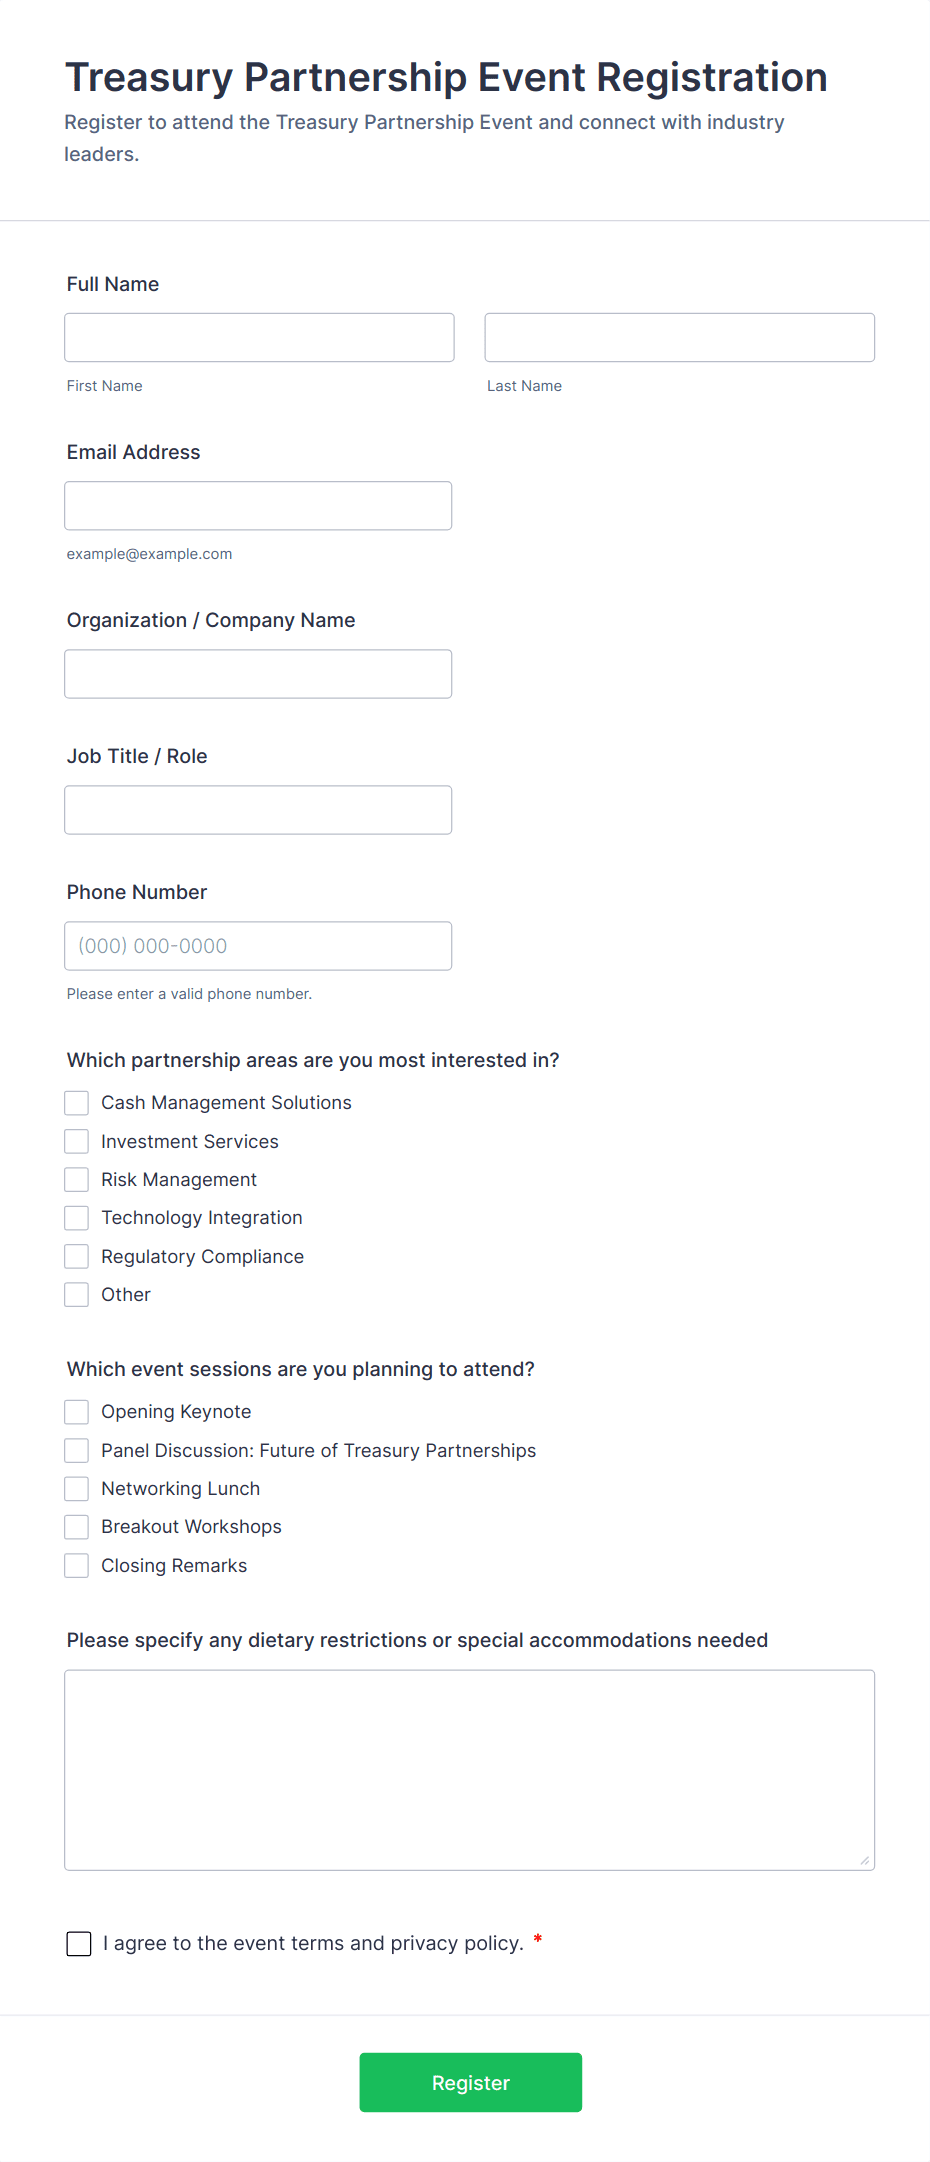Image resolution: width=930 pixels, height=2162 pixels.
Task: Check the Panel Discussion session
Action: [76, 1450]
